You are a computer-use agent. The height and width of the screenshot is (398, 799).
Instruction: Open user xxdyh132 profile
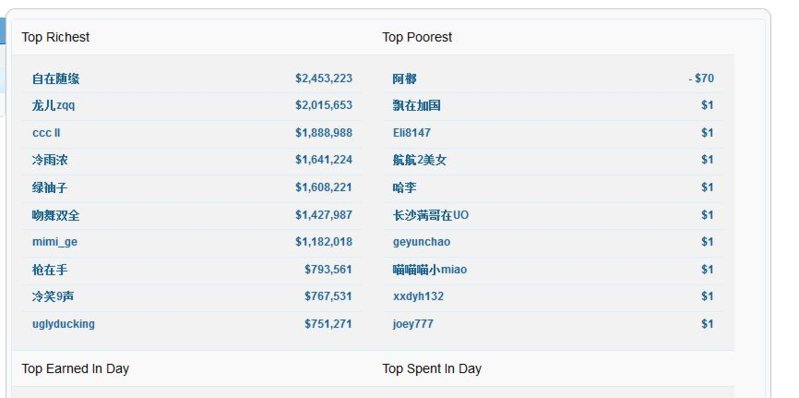pyautogui.click(x=418, y=296)
